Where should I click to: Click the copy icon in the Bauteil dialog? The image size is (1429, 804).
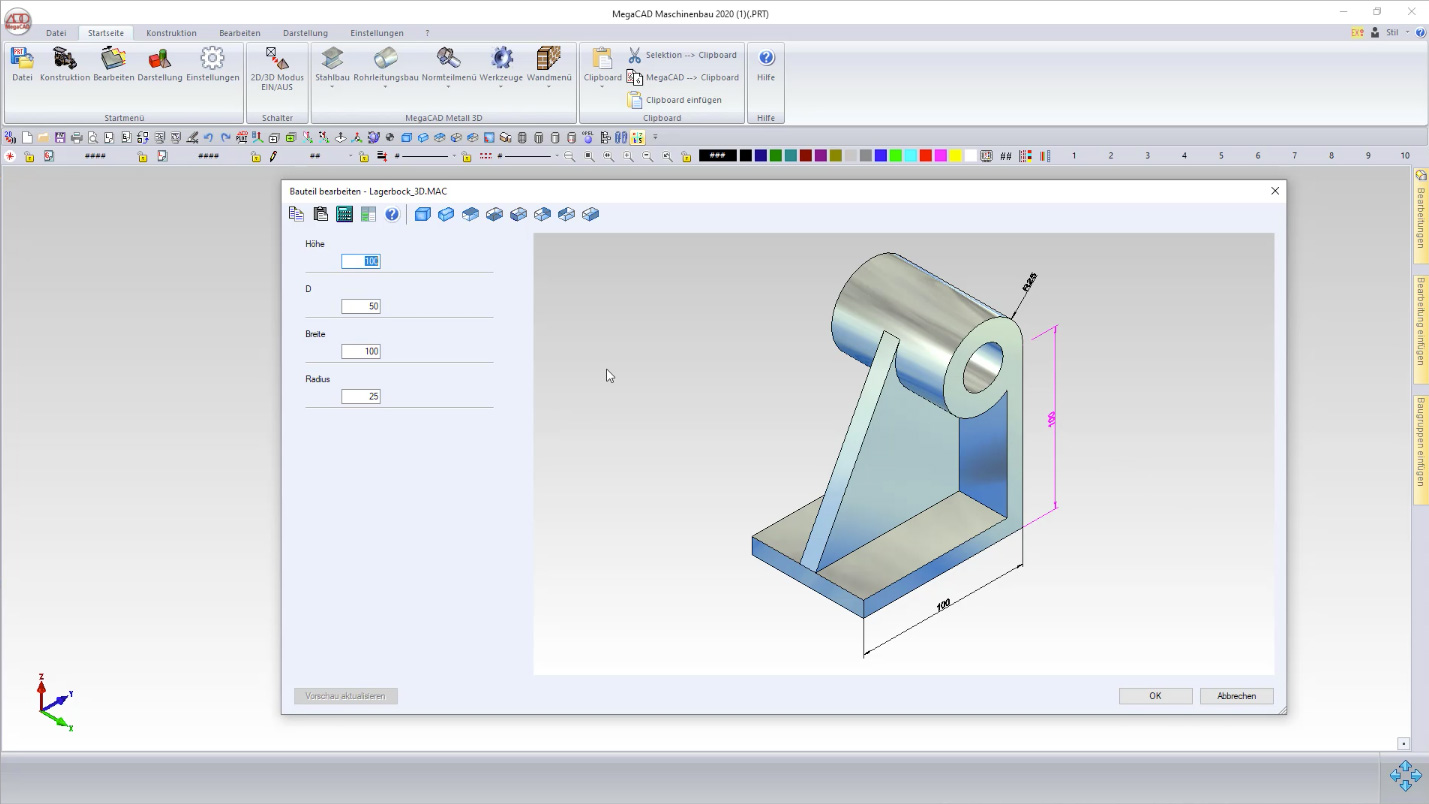296,214
